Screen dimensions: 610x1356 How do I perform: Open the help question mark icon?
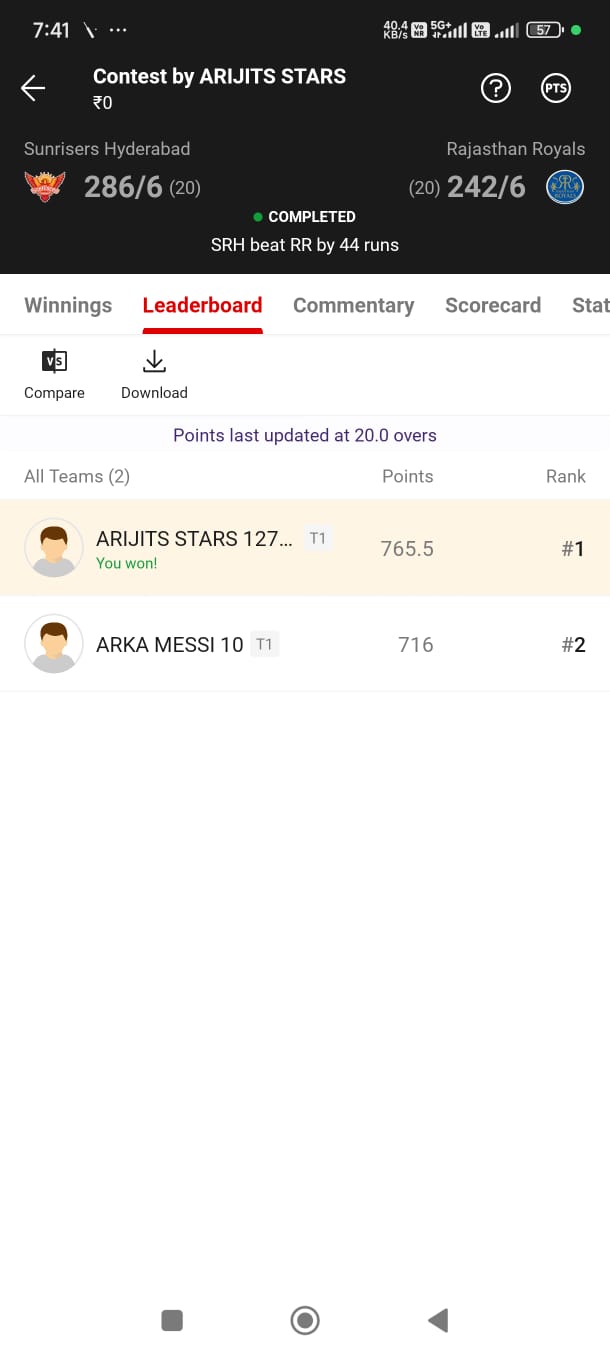[495, 88]
